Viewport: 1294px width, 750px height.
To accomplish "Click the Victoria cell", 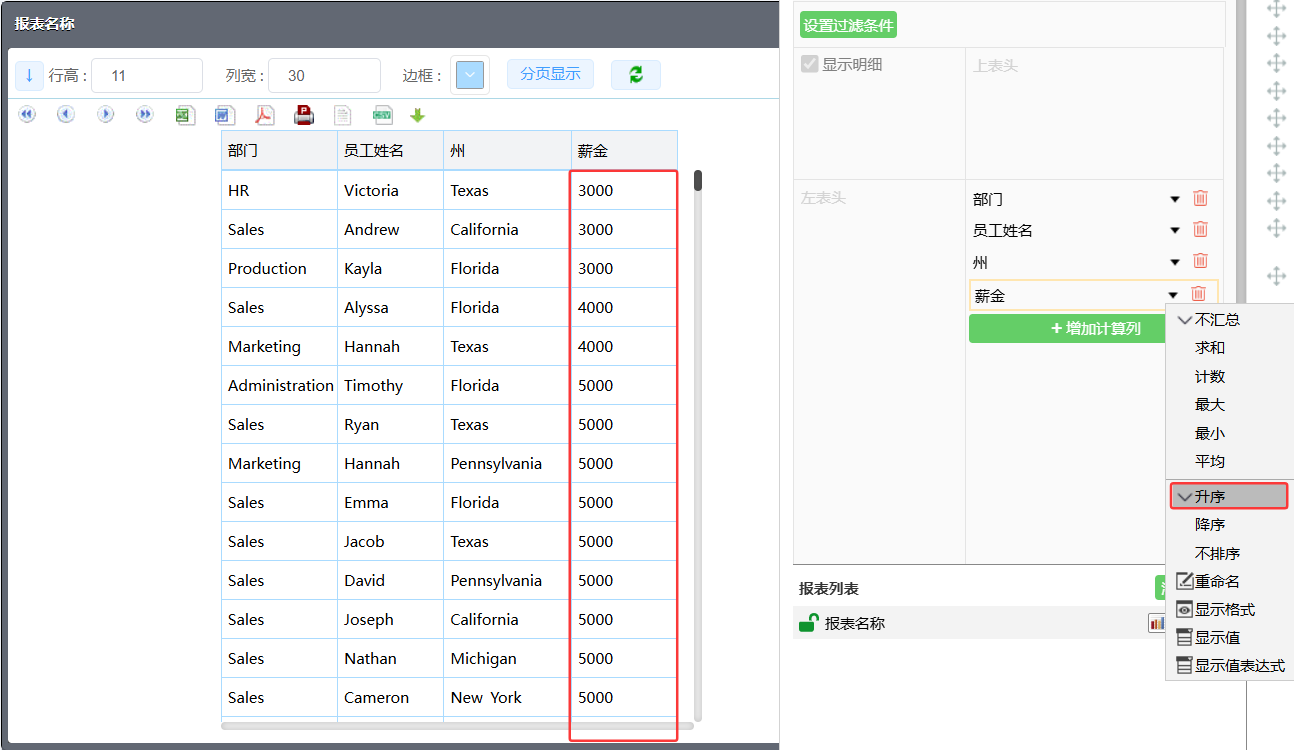I will point(390,190).
